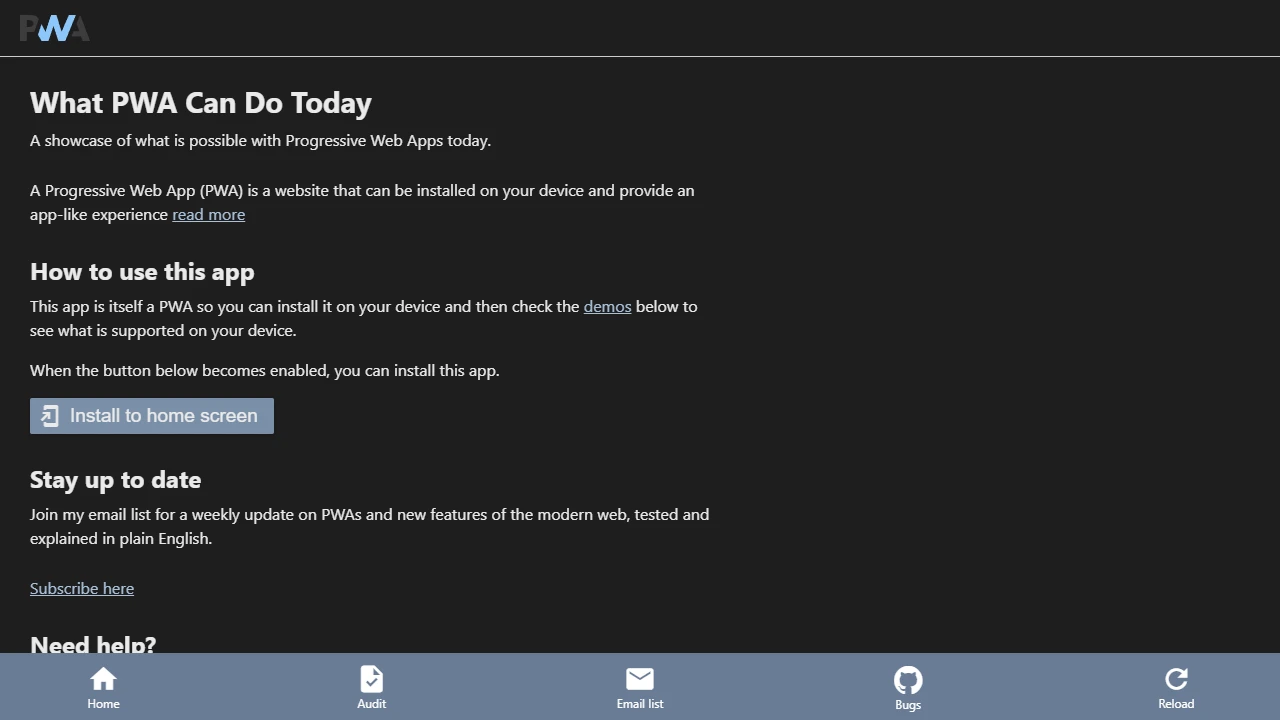Click the Audit checklist icon
This screenshot has width=1280, height=720.
[371, 678]
